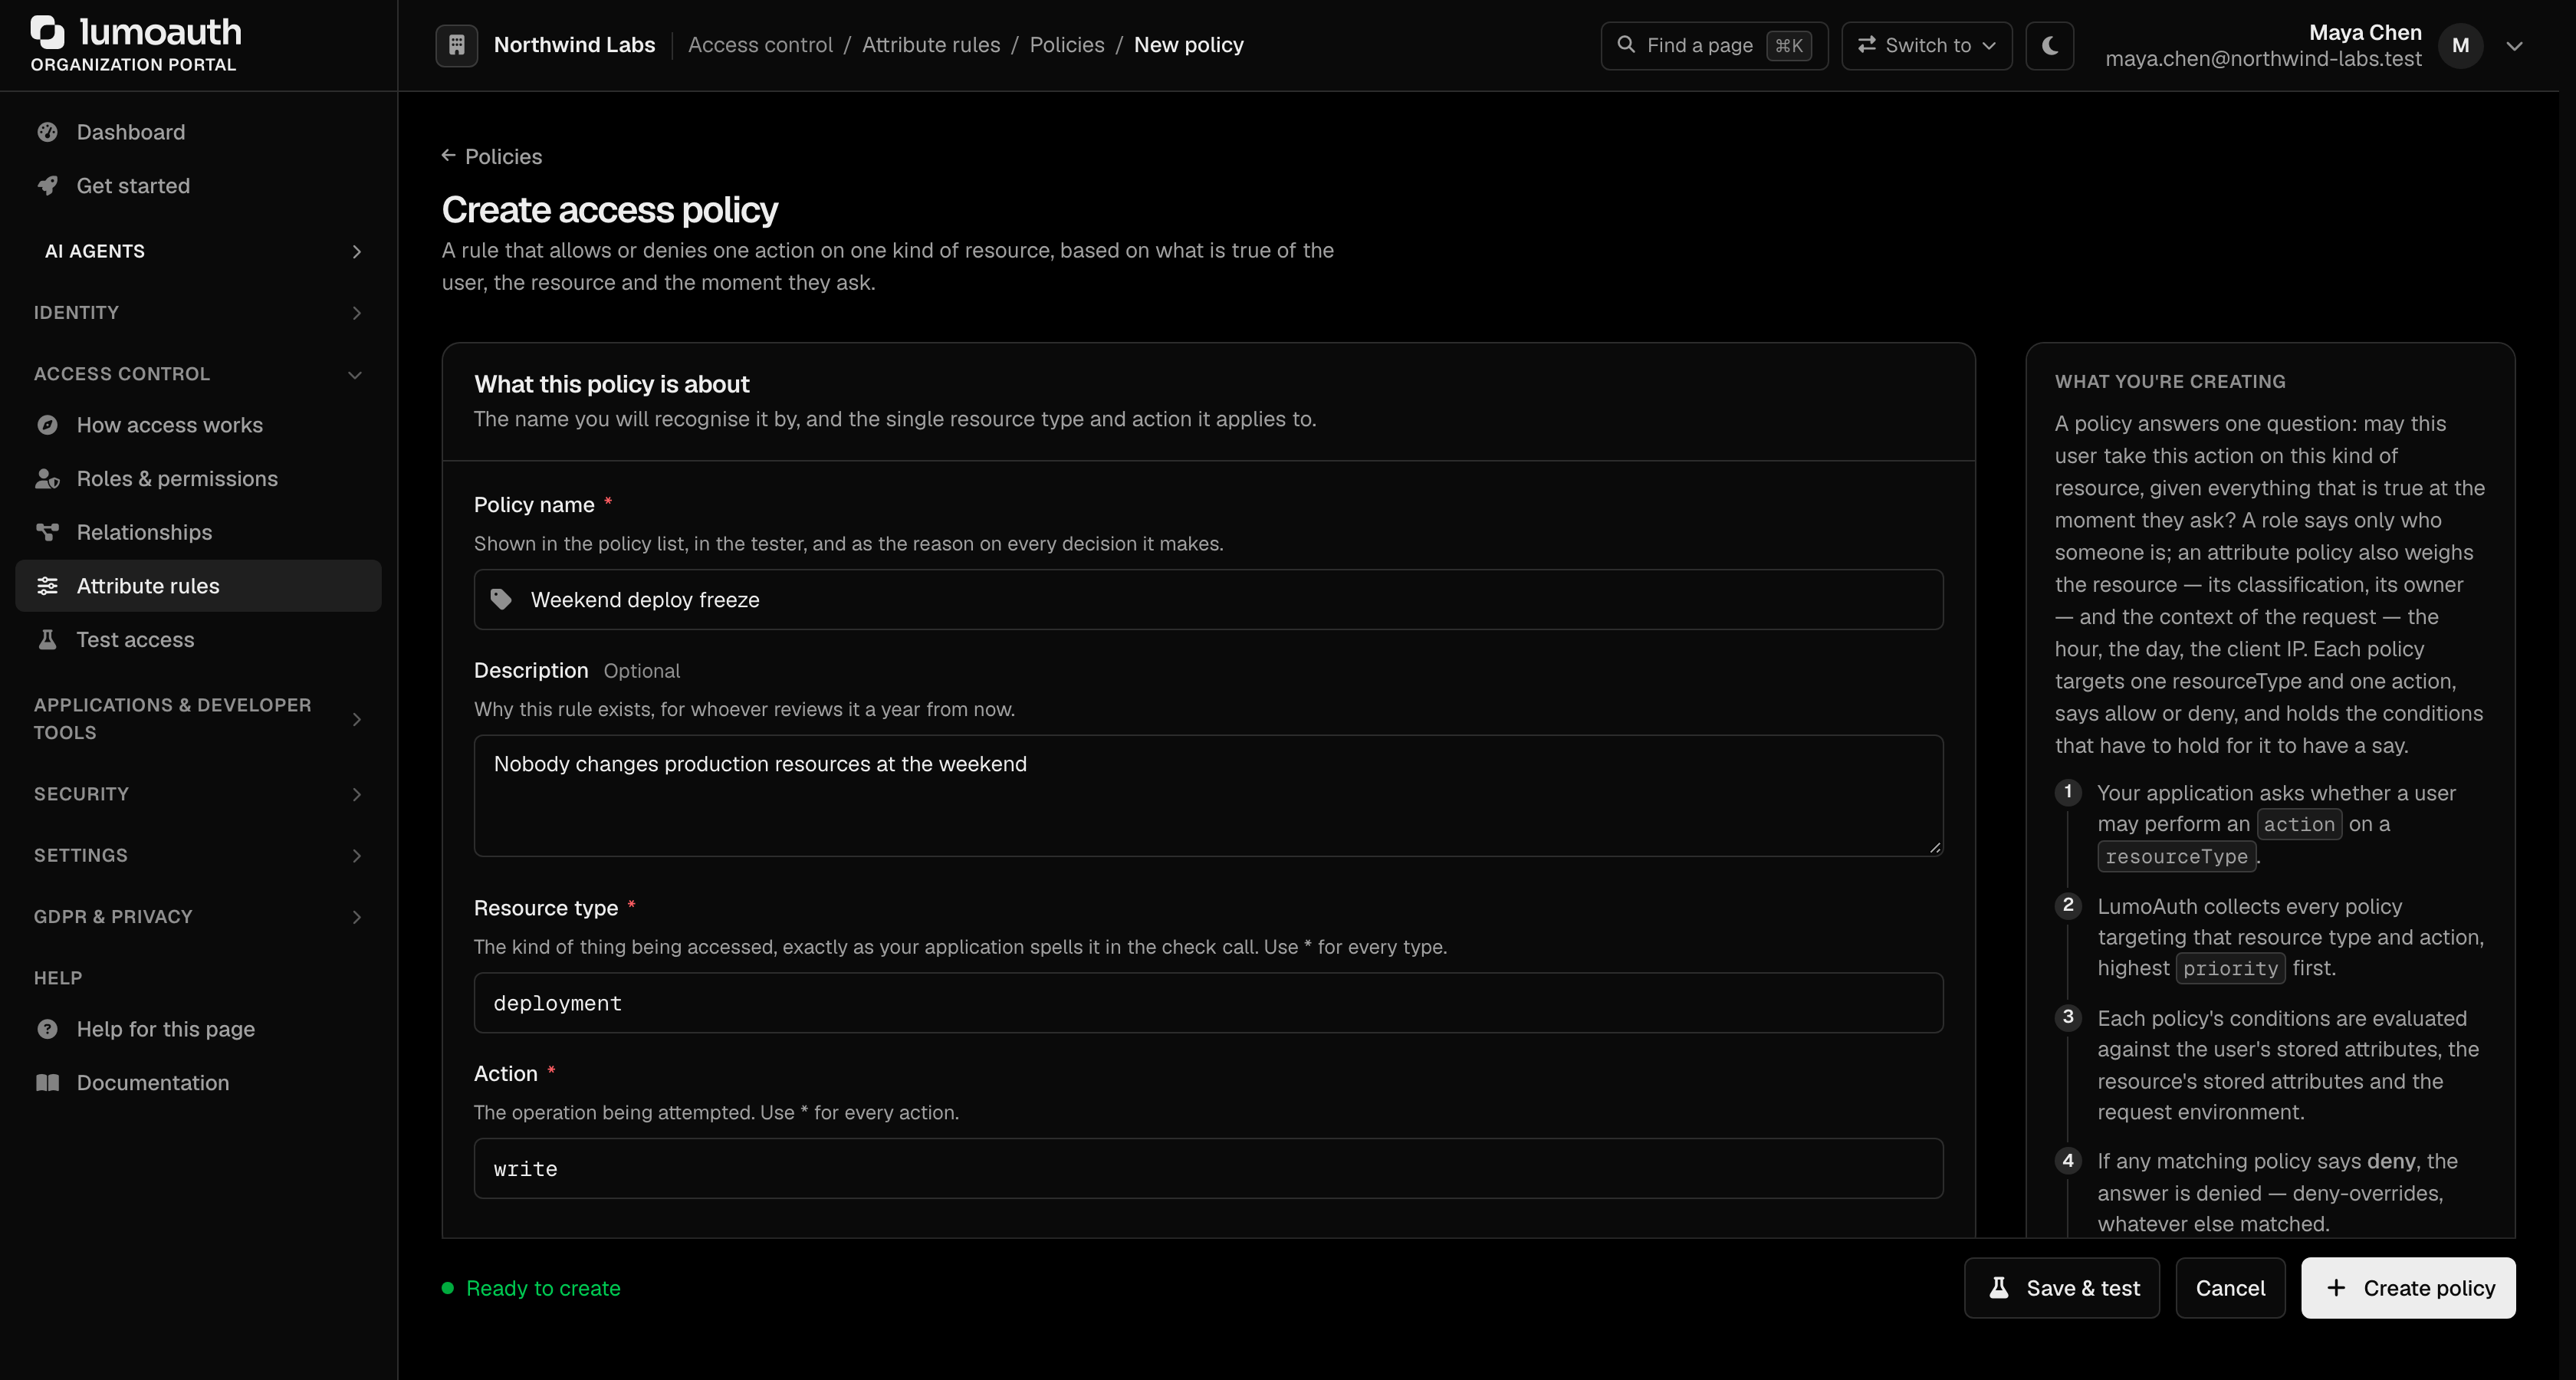Image resolution: width=2576 pixels, height=1380 pixels.
Task: Click the Attribute rules sliders icon
Action: 47,586
